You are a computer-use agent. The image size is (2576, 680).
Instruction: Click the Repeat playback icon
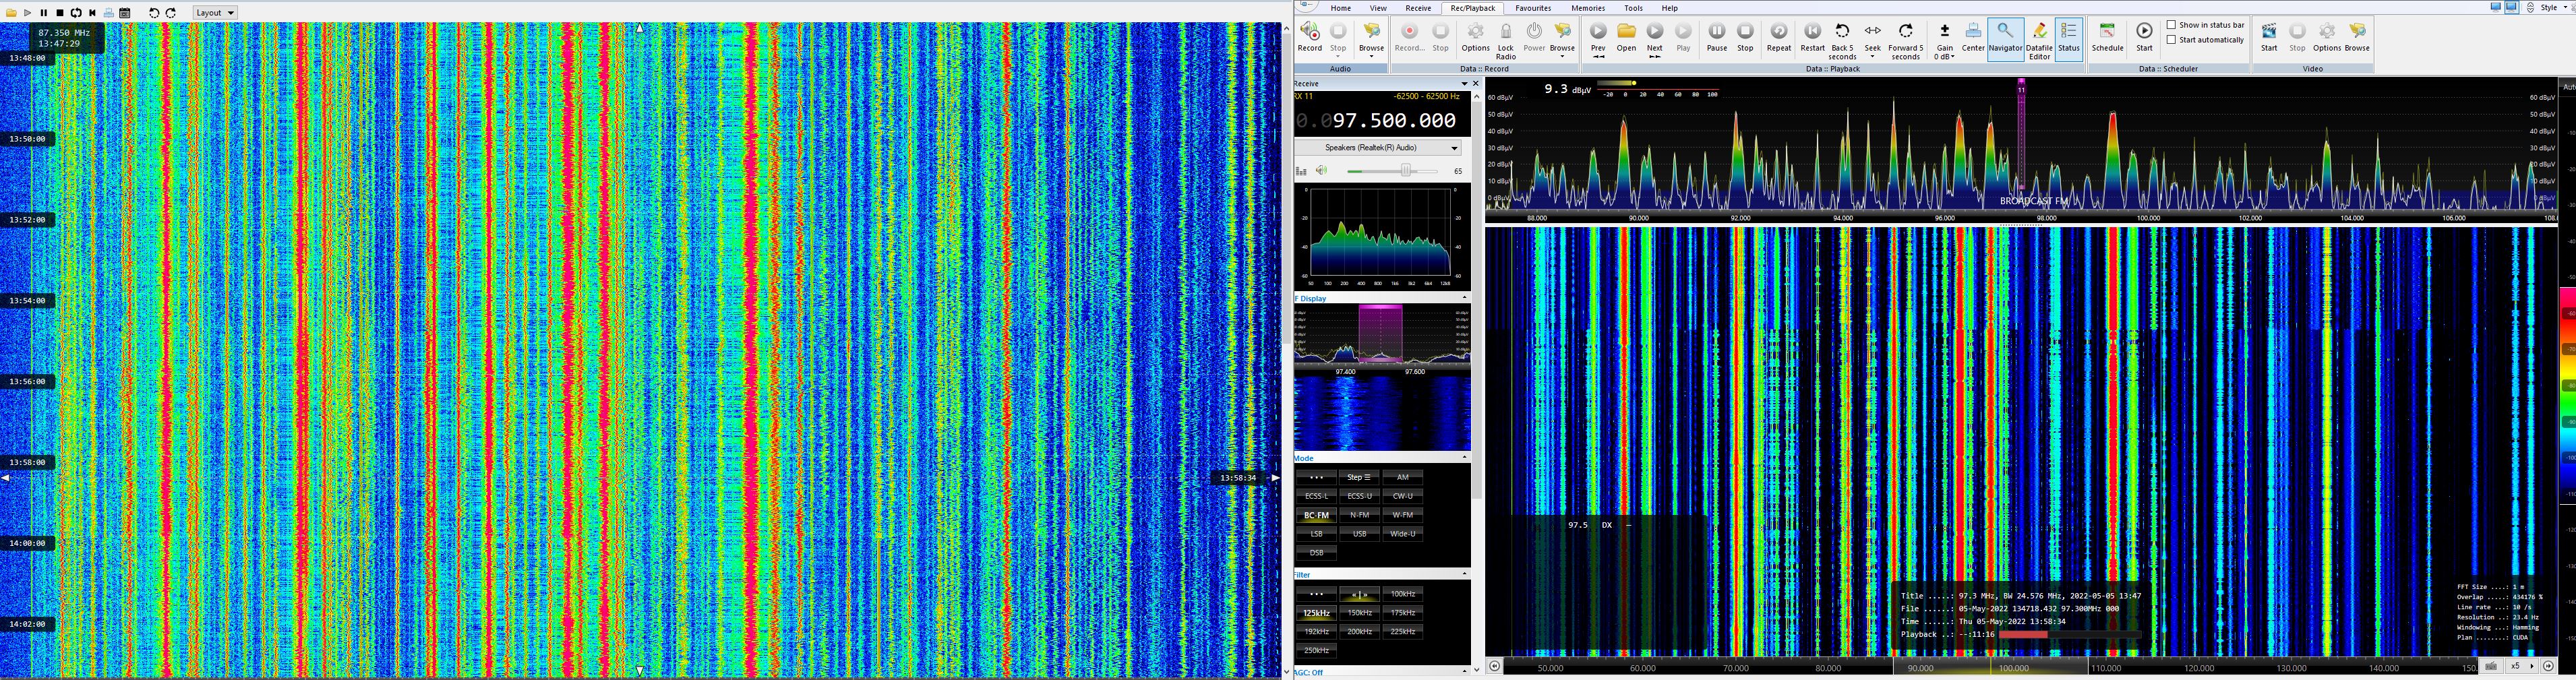[1778, 37]
